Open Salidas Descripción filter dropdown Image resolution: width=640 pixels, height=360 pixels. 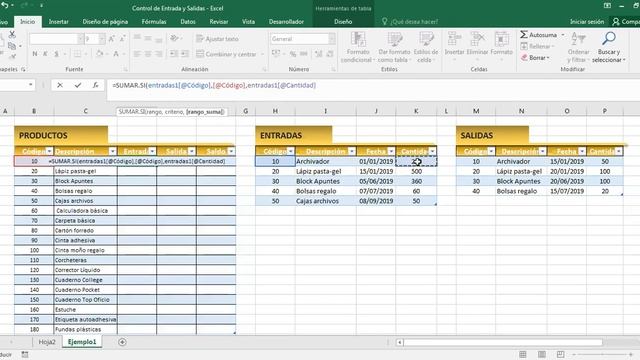pyautogui.click(x=542, y=151)
